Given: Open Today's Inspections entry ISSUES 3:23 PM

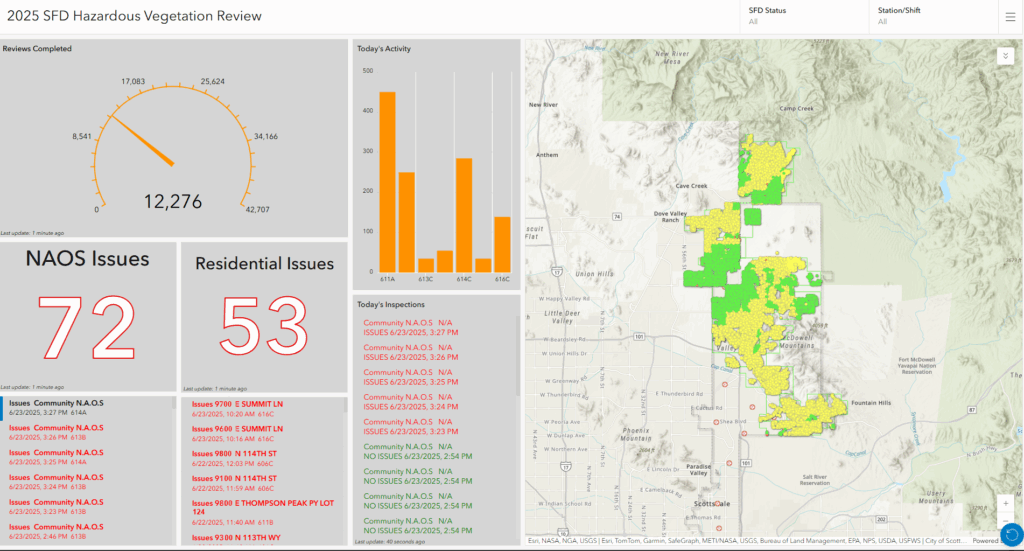Looking at the screenshot, I should pyautogui.click(x=436, y=427).
